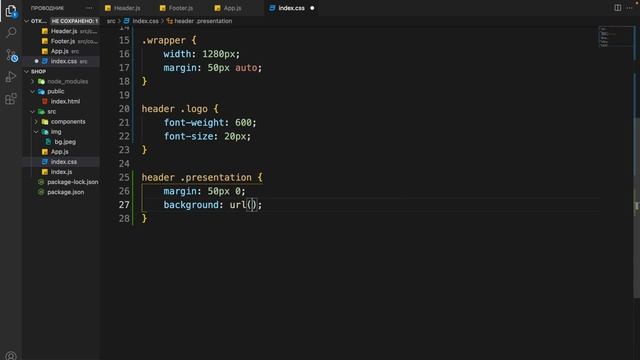Click the 'header .logo' selector
Image resolution: width=640 pixels, height=360 pixels.
coord(175,109)
